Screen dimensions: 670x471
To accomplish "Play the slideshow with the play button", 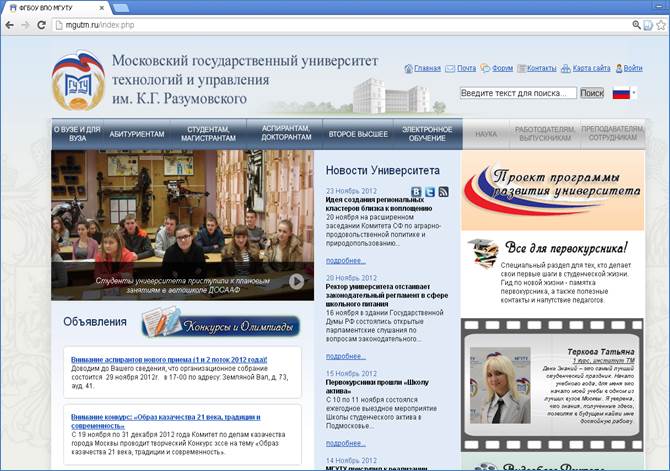I will 296,281.
